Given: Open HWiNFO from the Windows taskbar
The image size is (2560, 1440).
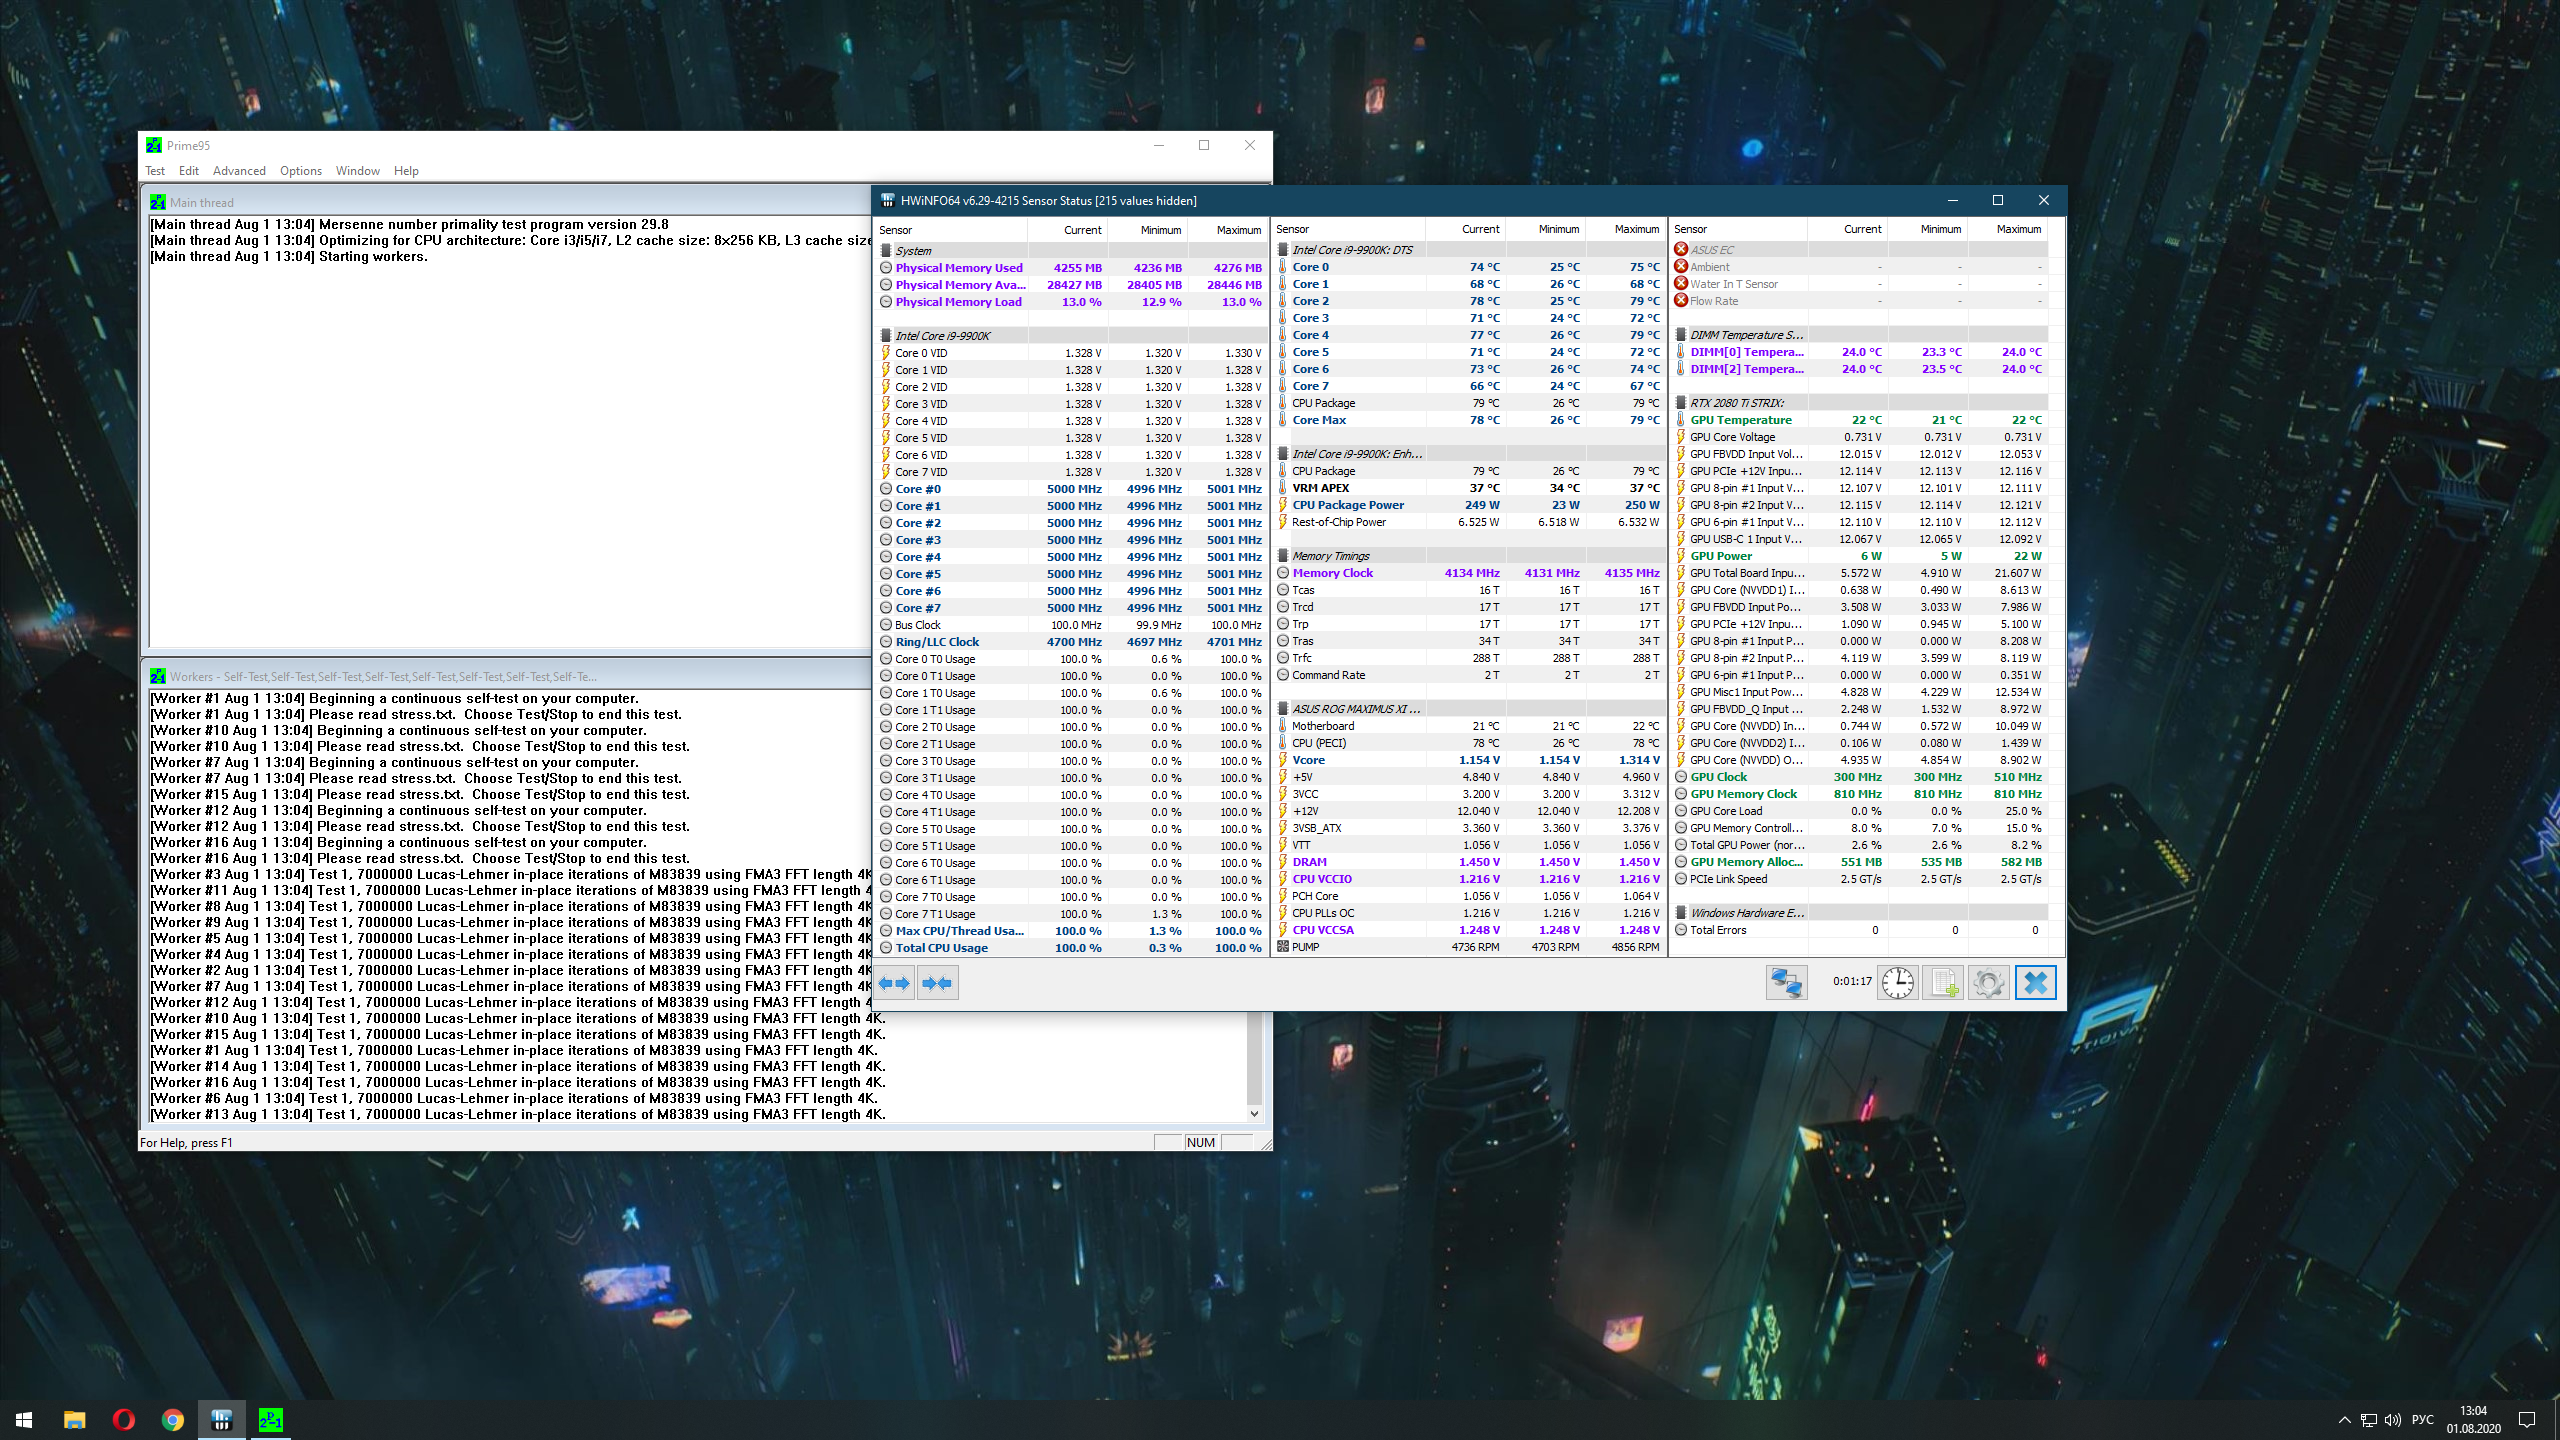Looking at the screenshot, I should [222, 1419].
